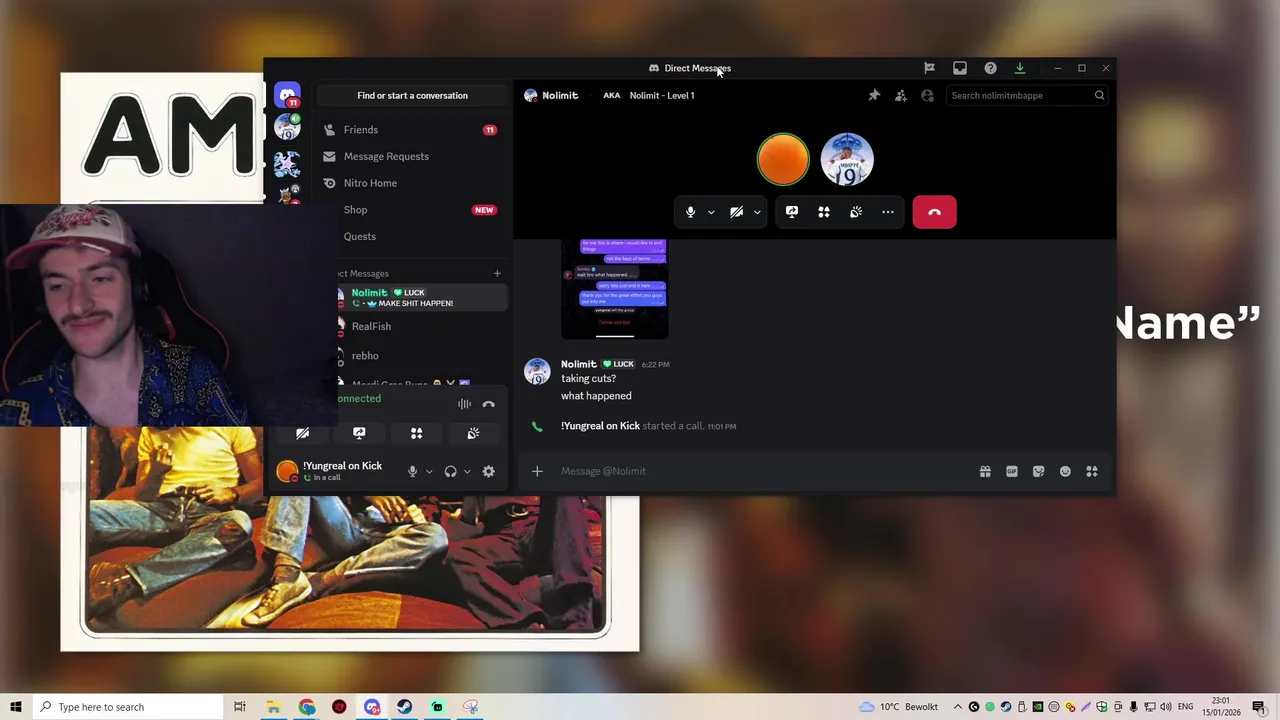The height and width of the screenshot is (720, 1280).
Task: Show hidden system tray icons
Action: click(x=957, y=707)
